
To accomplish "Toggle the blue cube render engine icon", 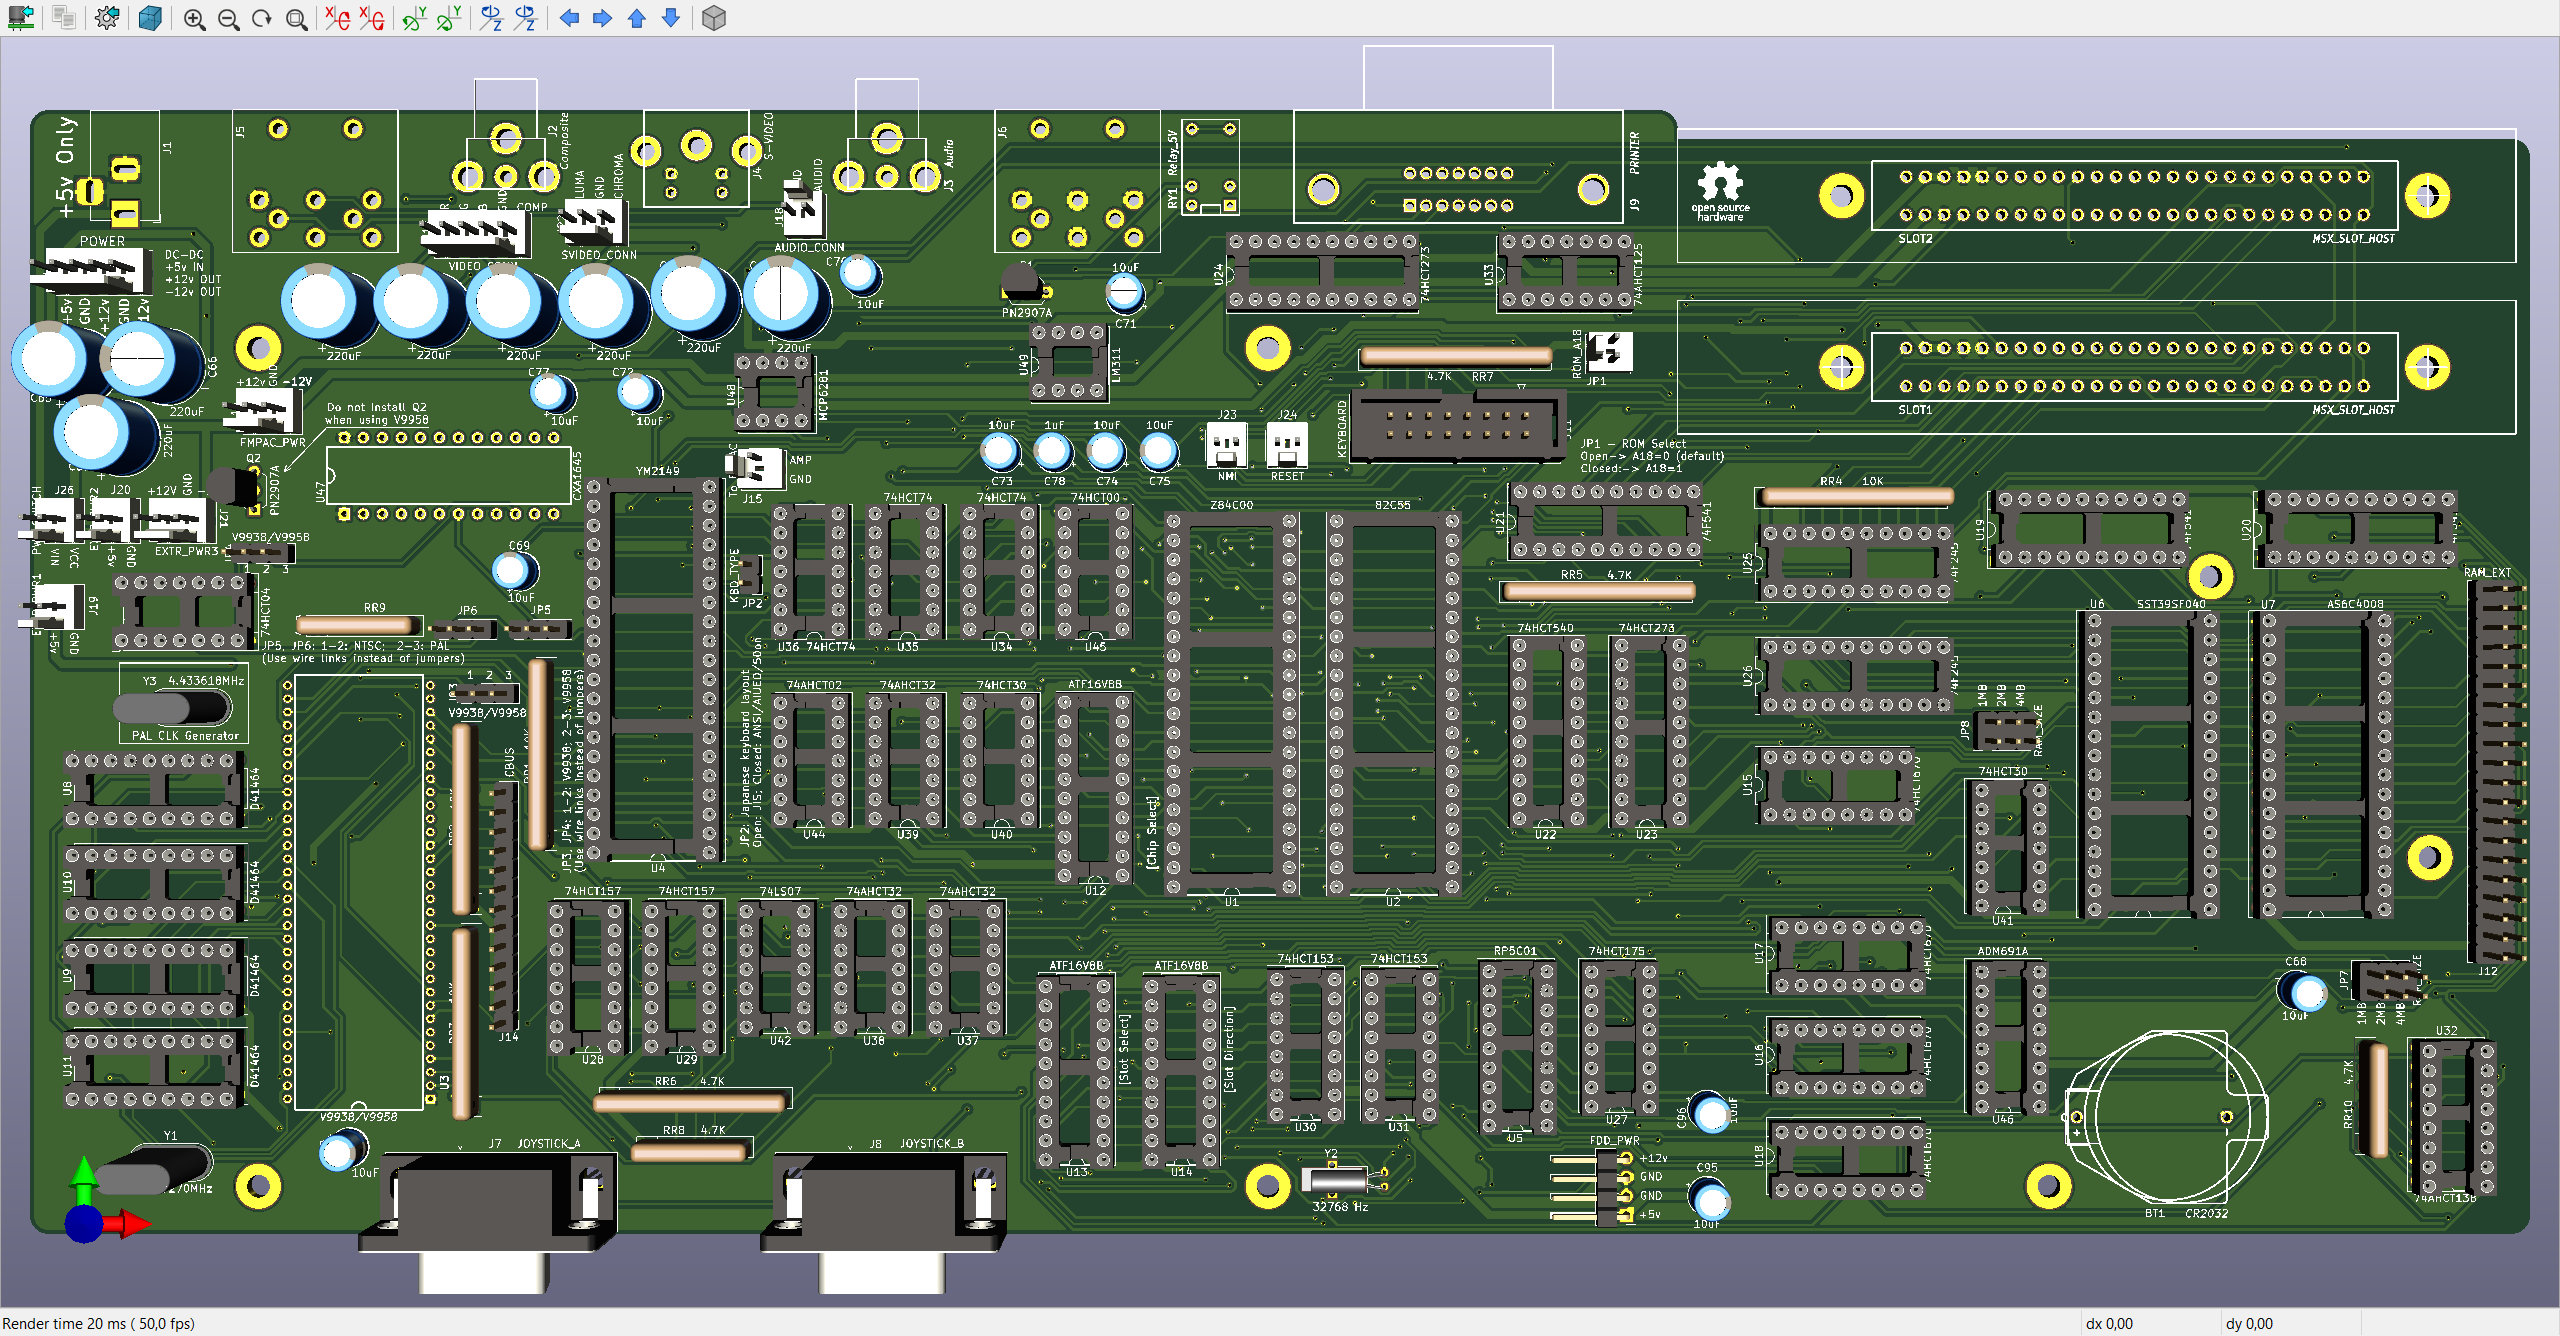I will pyautogui.click(x=150, y=18).
